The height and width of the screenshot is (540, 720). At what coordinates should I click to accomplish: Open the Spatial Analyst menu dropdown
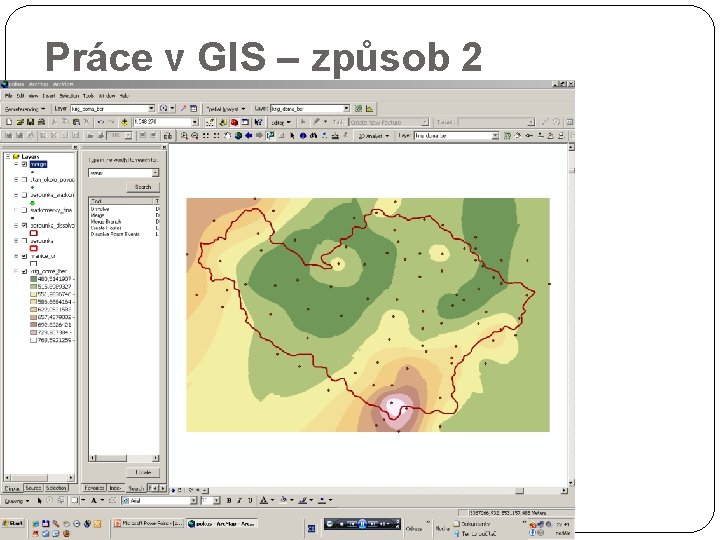coord(225,109)
